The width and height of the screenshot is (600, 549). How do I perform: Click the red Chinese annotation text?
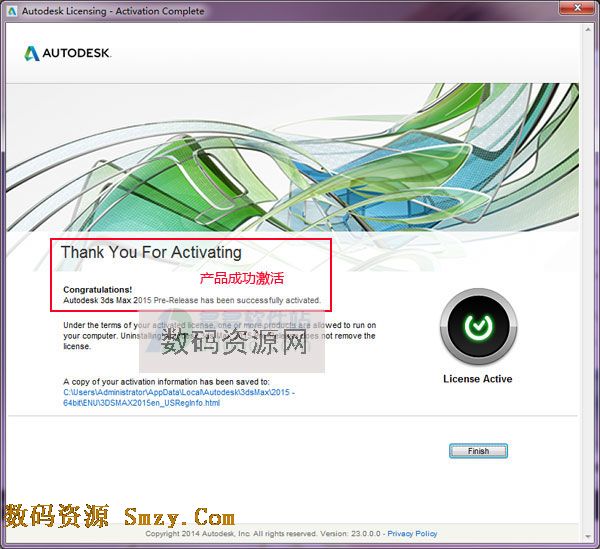(x=241, y=278)
